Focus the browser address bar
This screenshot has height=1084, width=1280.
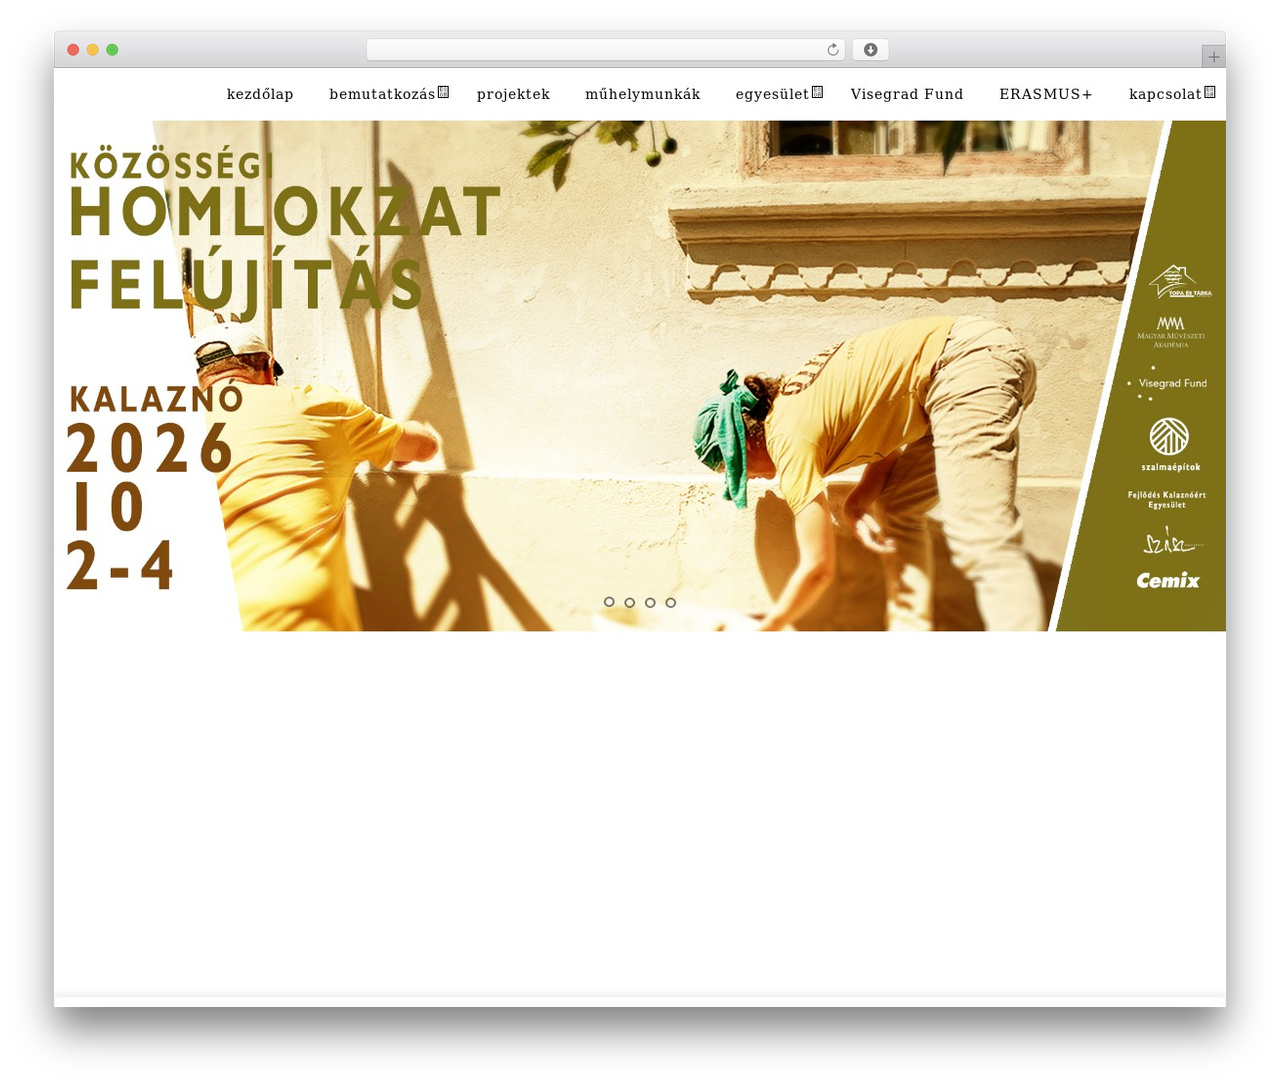(x=606, y=50)
